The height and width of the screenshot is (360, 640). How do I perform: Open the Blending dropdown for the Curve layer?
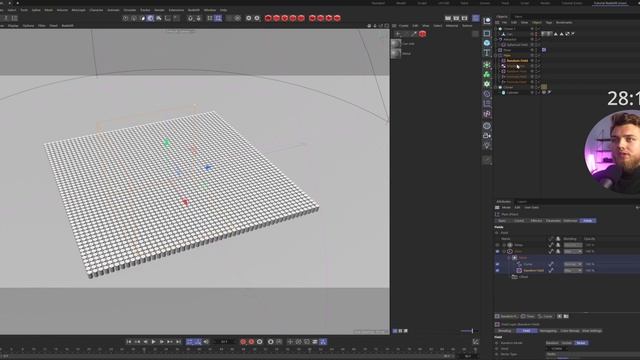(x=573, y=264)
